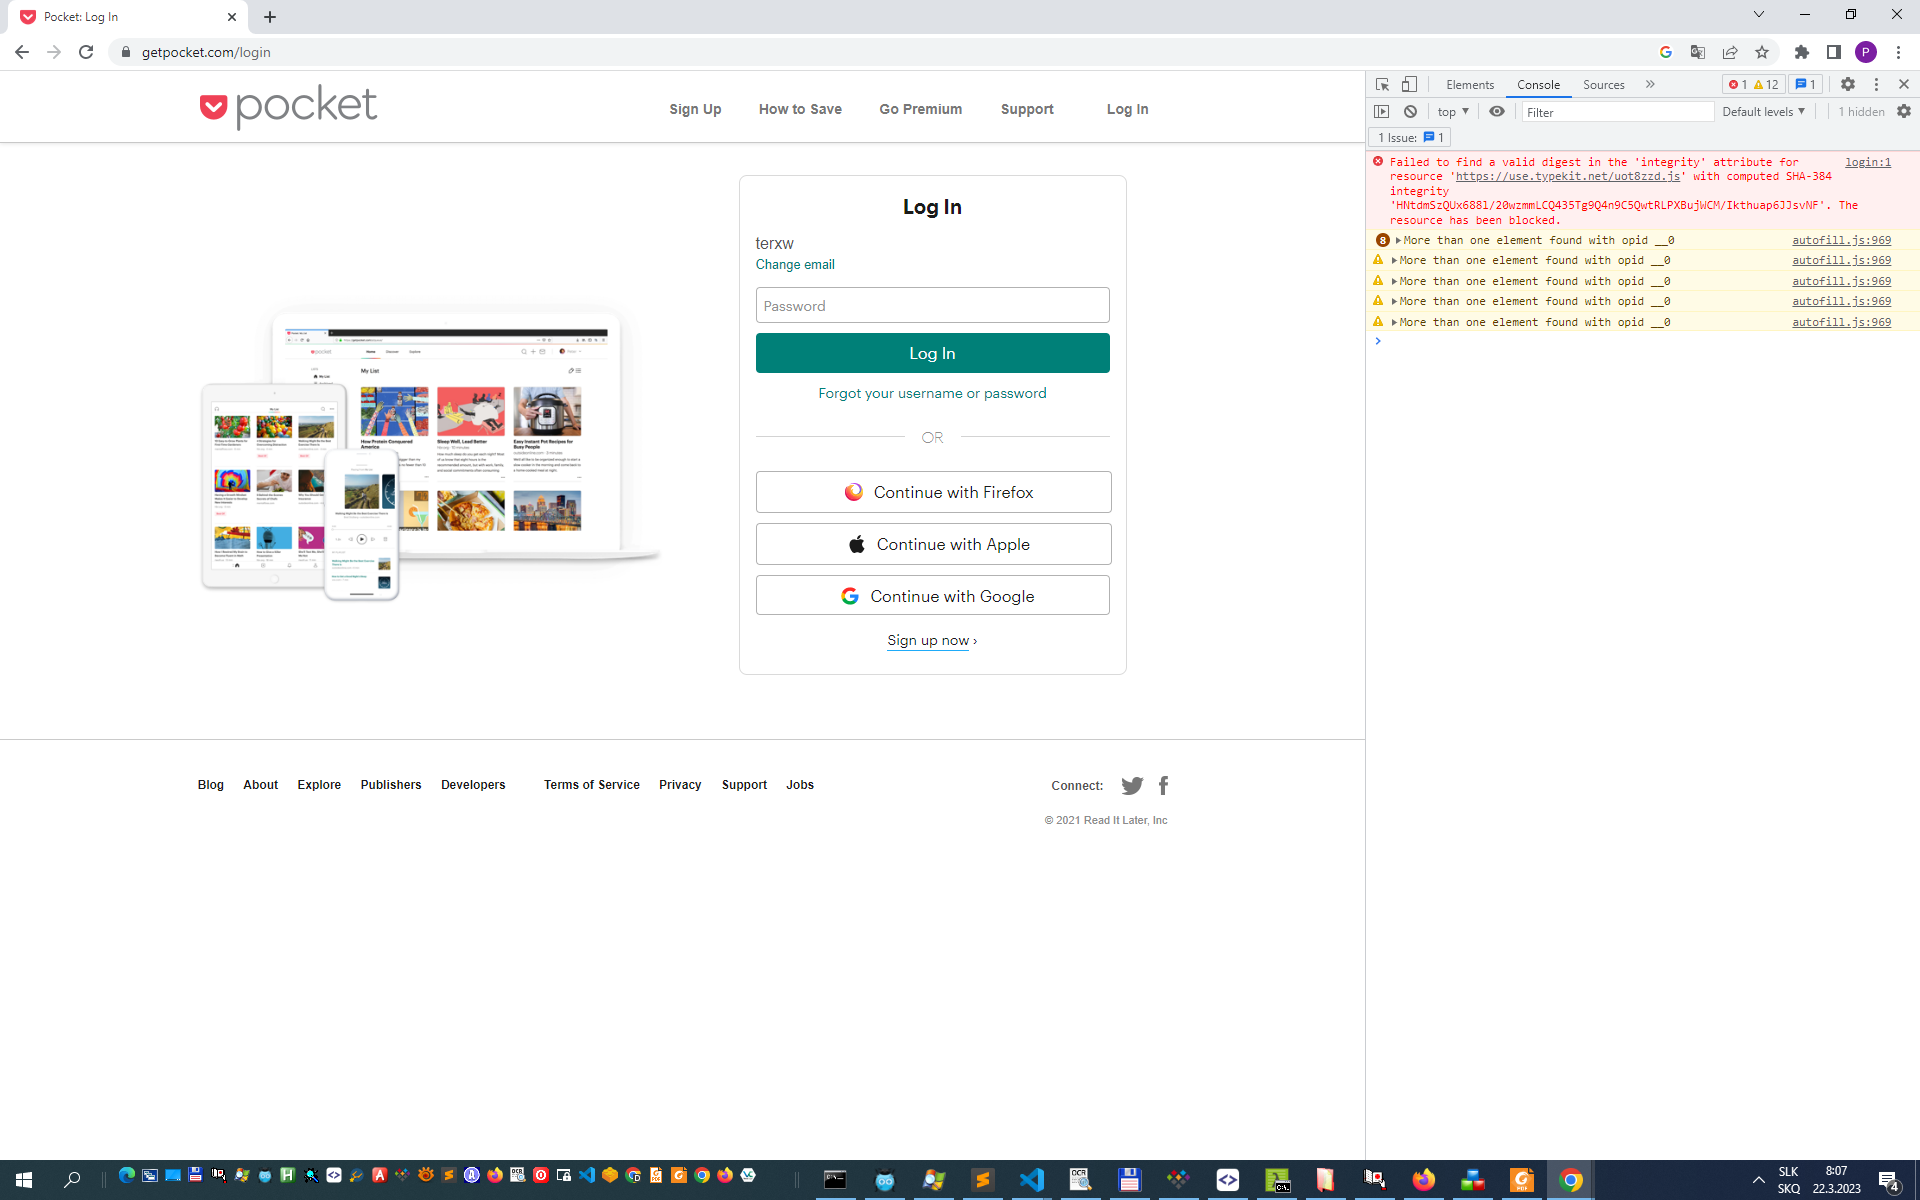Open the How to Save nav item
This screenshot has height=1200, width=1920.
point(800,109)
